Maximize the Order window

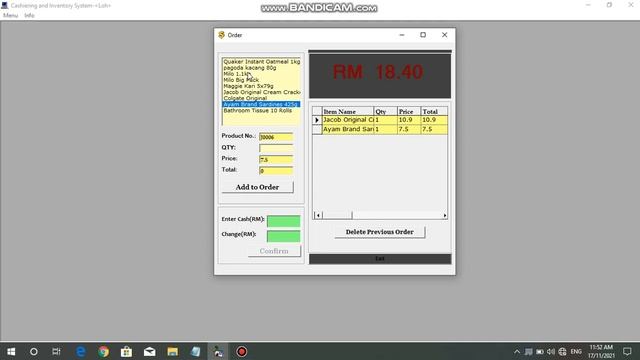click(423, 35)
